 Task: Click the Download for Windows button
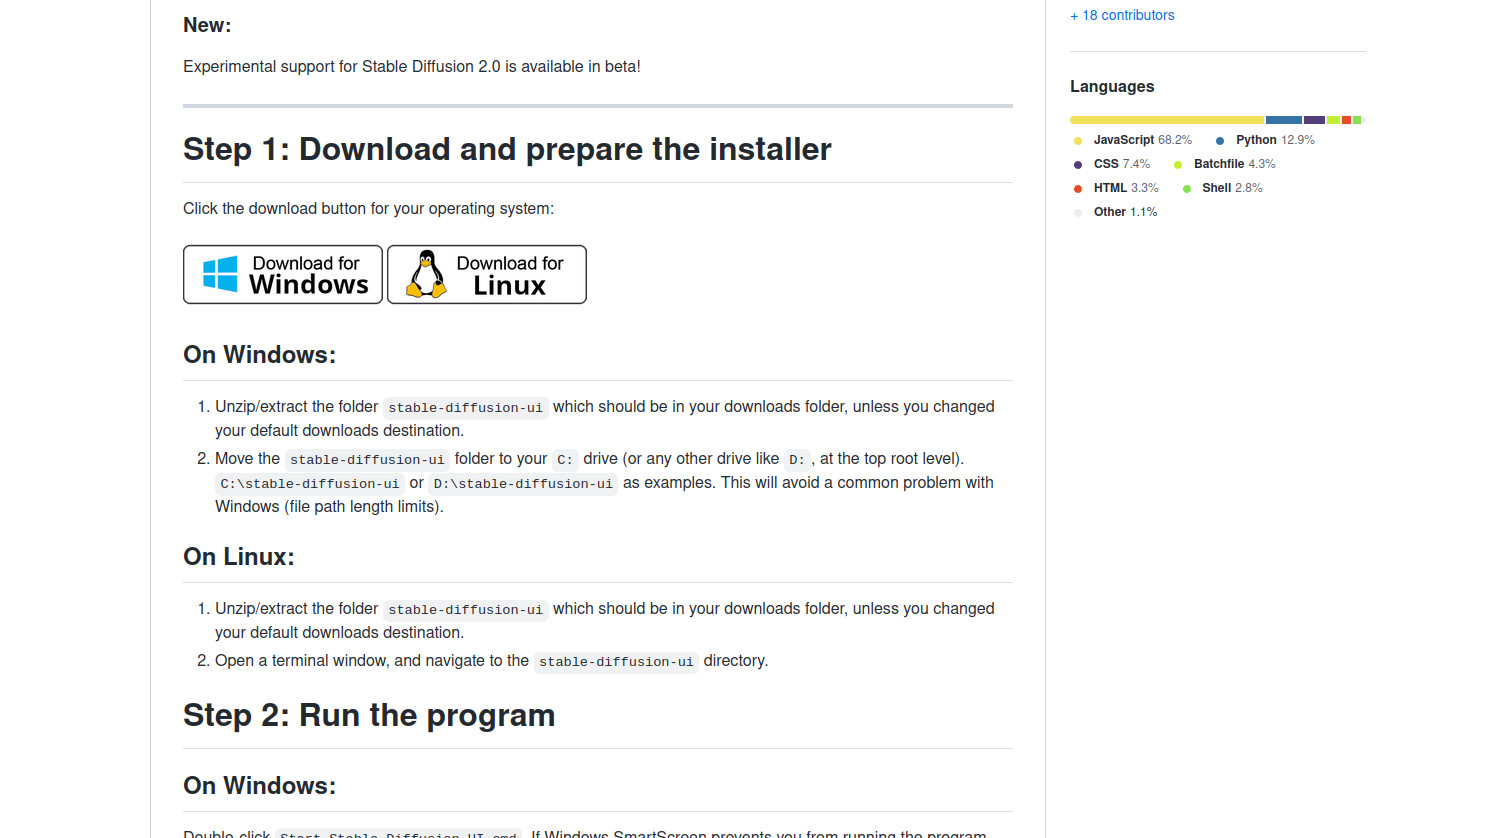click(283, 274)
